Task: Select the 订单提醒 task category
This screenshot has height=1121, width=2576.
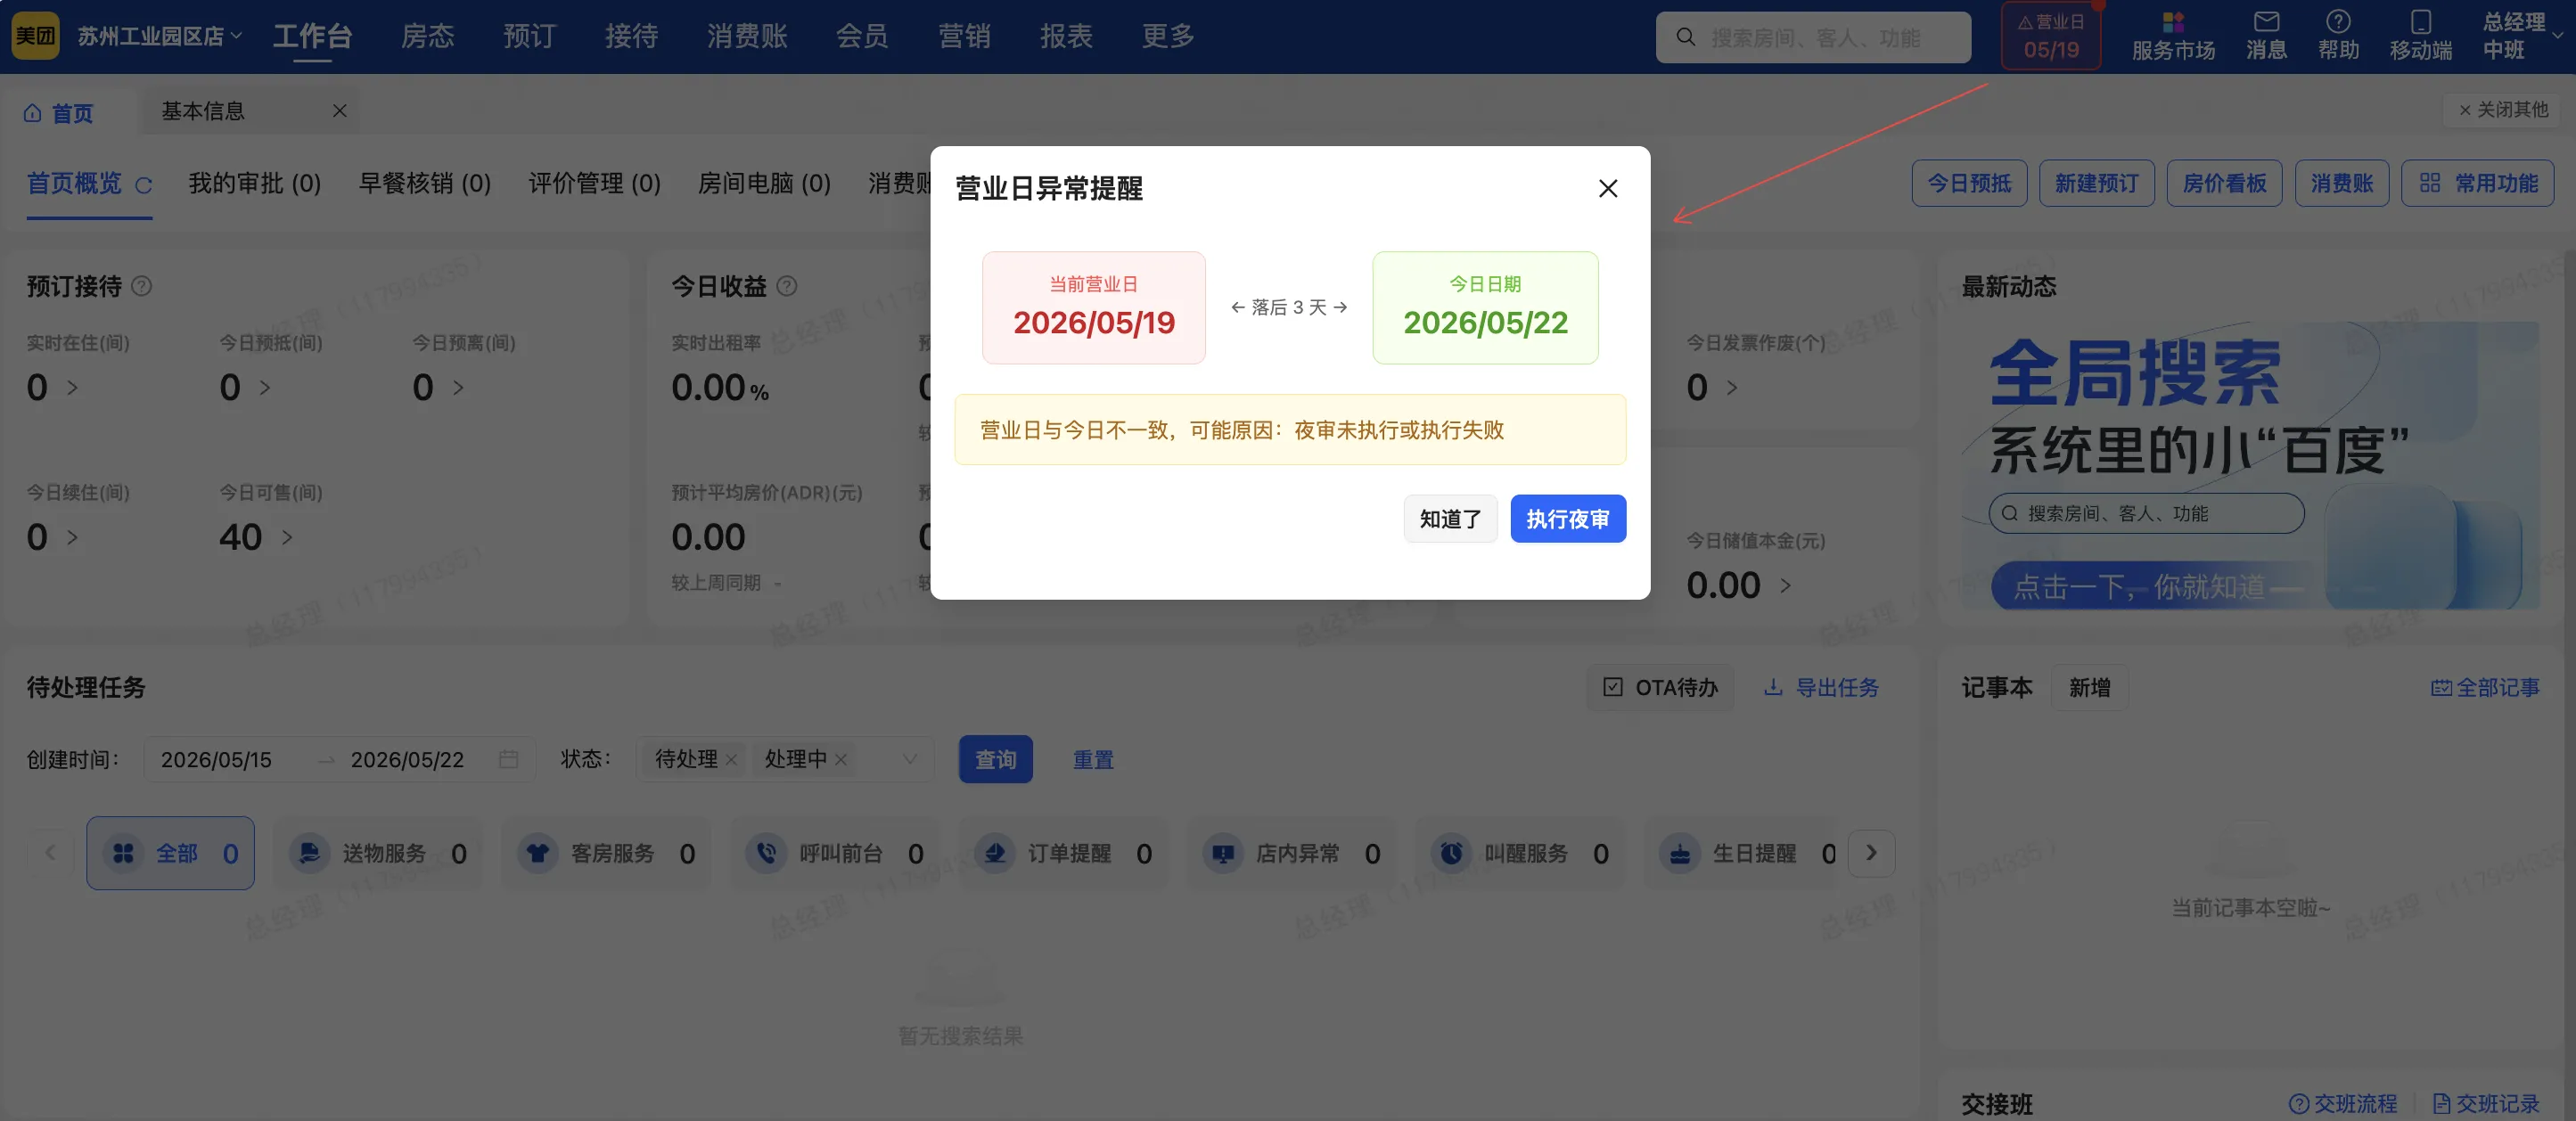Action: tap(1062, 853)
